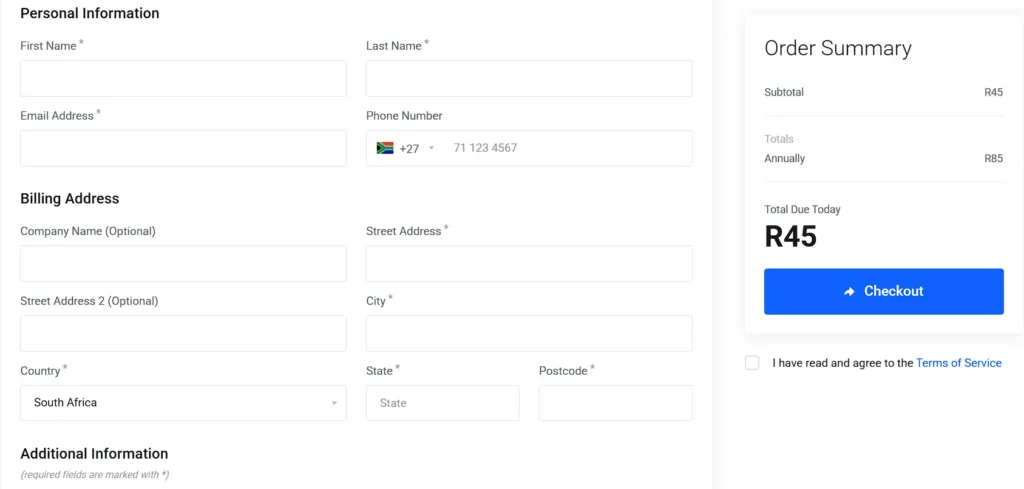The image size is (1024, 489).
Task: Focus the Last Name input field
Action: coord(529,78)
